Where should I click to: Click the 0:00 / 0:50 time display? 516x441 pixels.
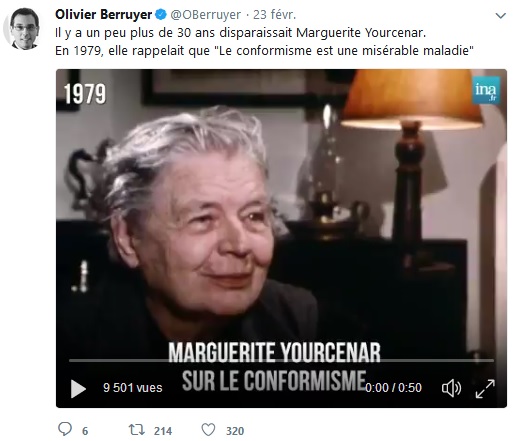coord(393,388)
